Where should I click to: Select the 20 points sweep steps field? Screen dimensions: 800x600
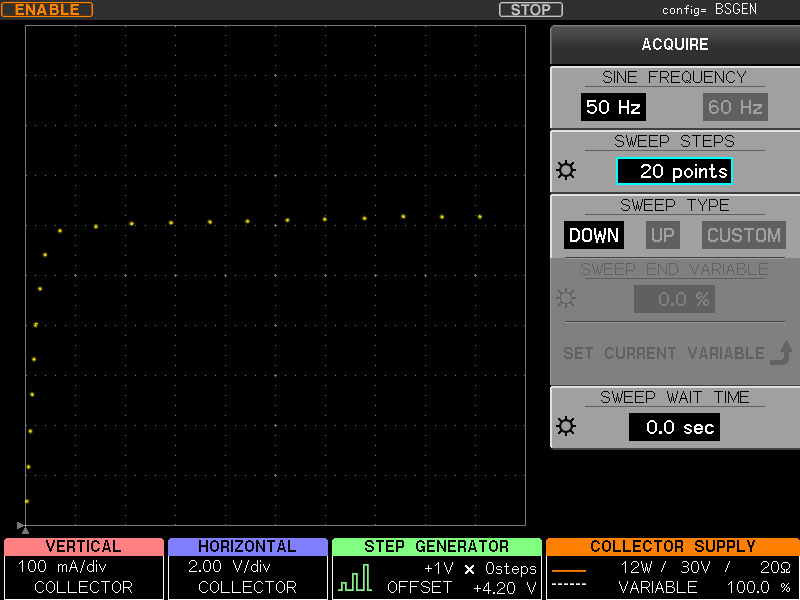click(674, 171)
